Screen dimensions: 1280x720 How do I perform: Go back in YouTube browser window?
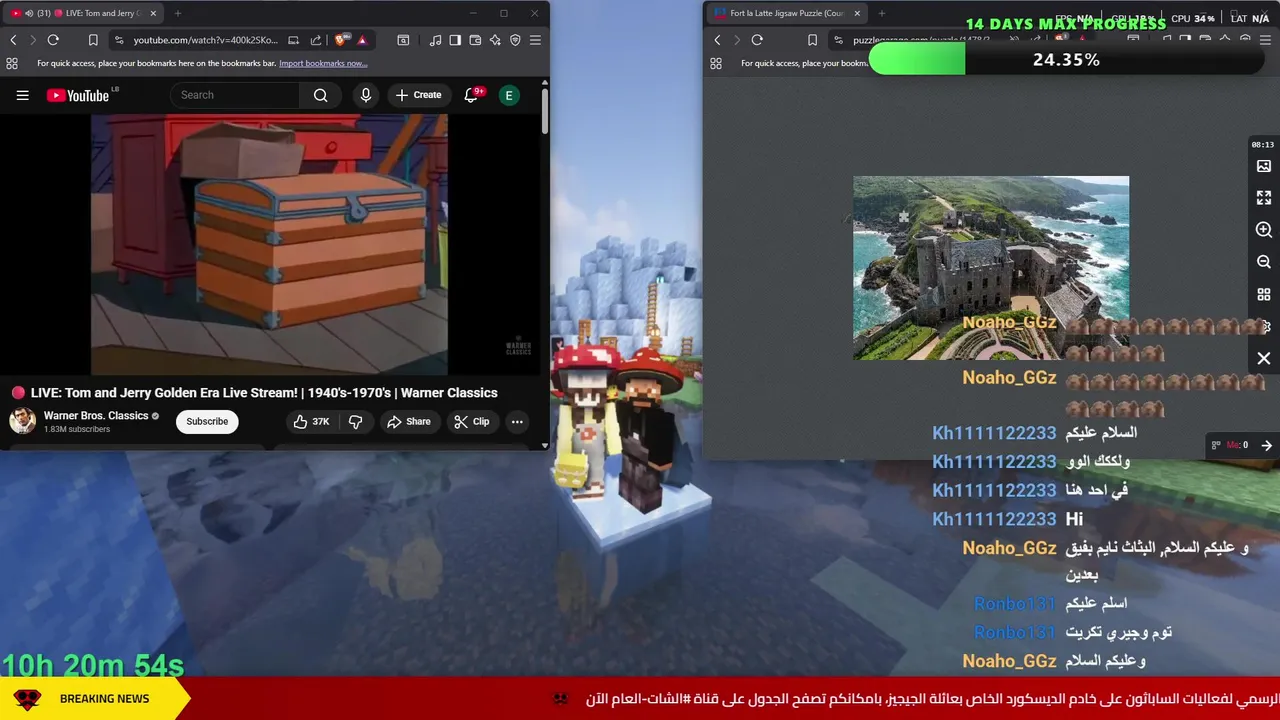[13, 40]
